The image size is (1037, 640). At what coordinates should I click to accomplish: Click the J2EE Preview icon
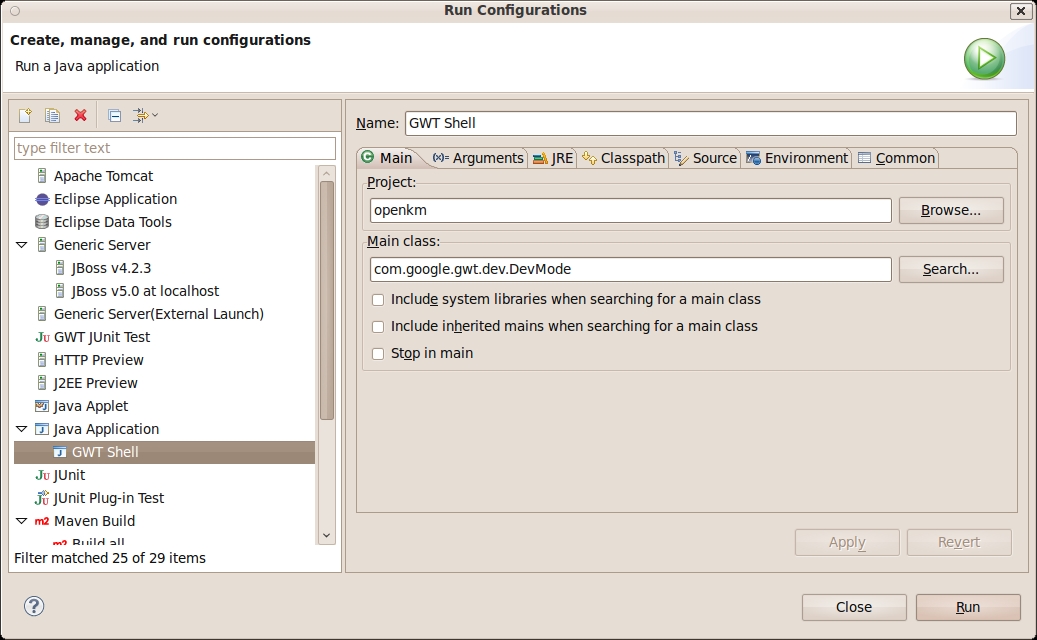point(42,383)
